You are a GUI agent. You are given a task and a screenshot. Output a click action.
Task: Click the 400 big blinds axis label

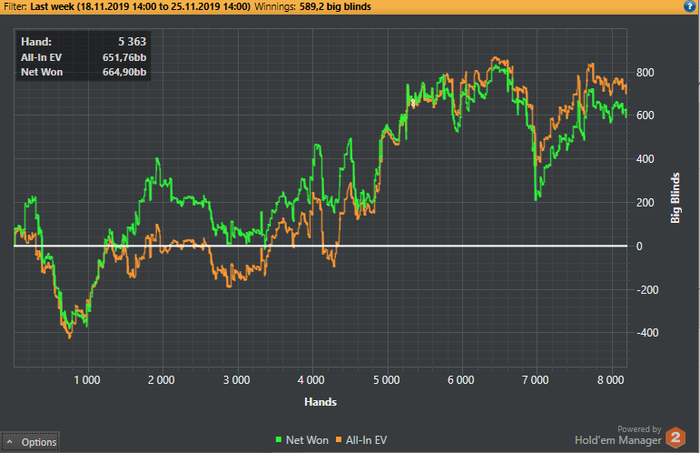[x=645, y=159]
